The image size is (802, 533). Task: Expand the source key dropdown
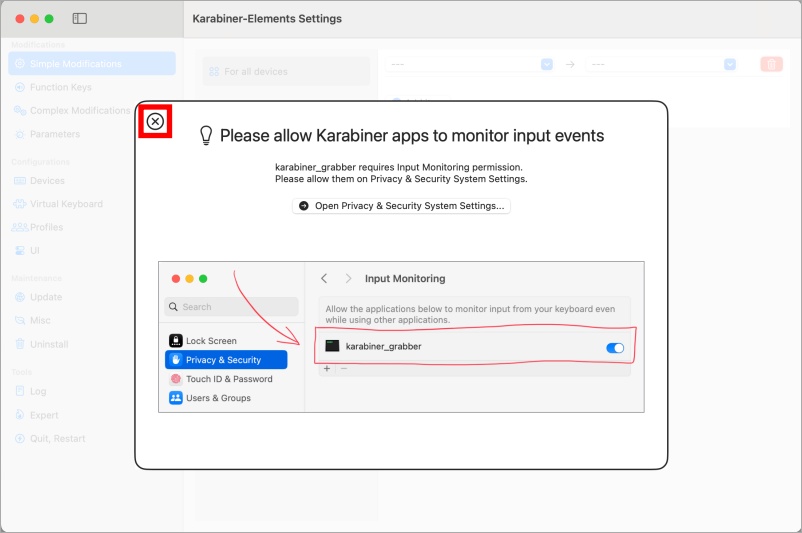point(547,64)
